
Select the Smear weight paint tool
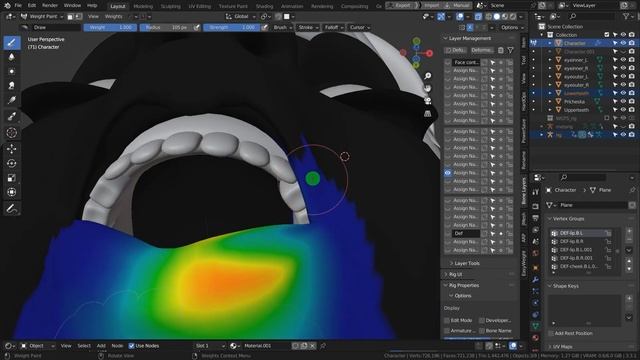tap(12, 85)
